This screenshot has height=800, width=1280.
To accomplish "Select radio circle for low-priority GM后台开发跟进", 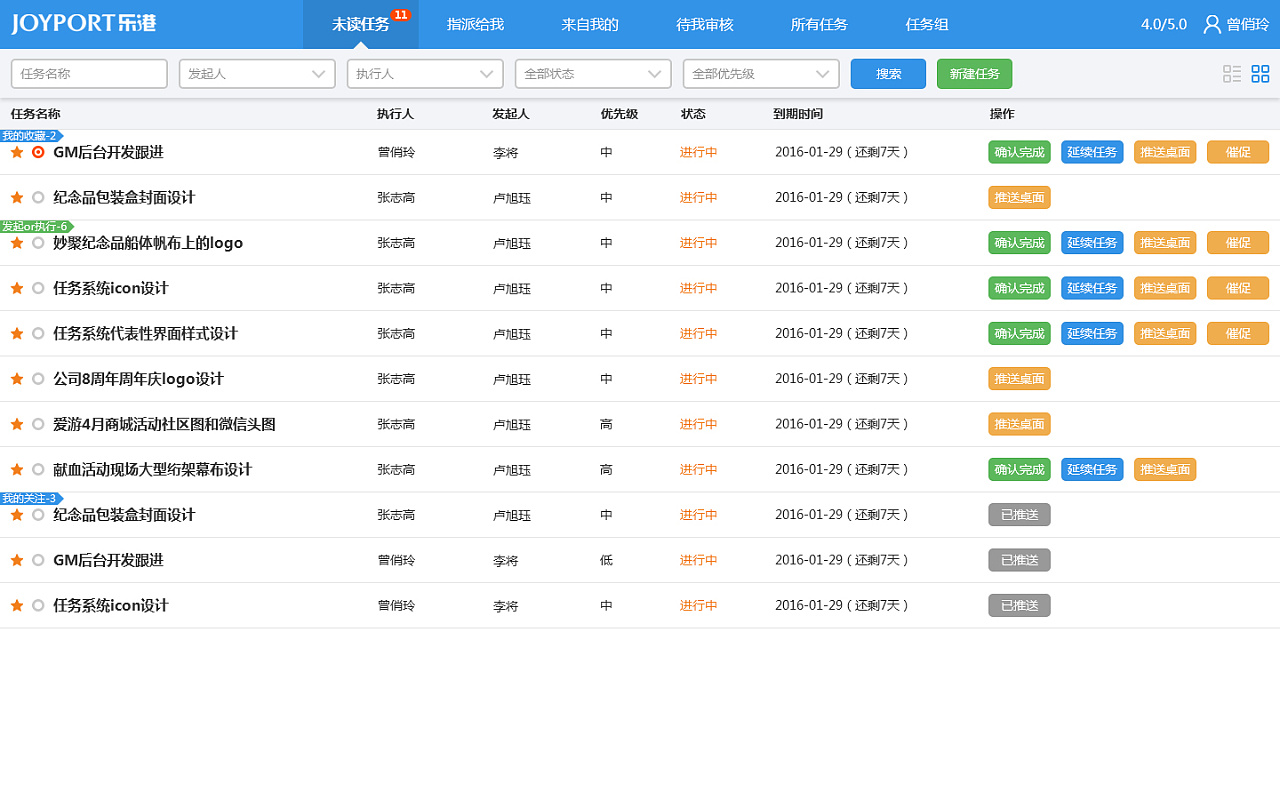I will pyautogui.click(x=38, y=560).
